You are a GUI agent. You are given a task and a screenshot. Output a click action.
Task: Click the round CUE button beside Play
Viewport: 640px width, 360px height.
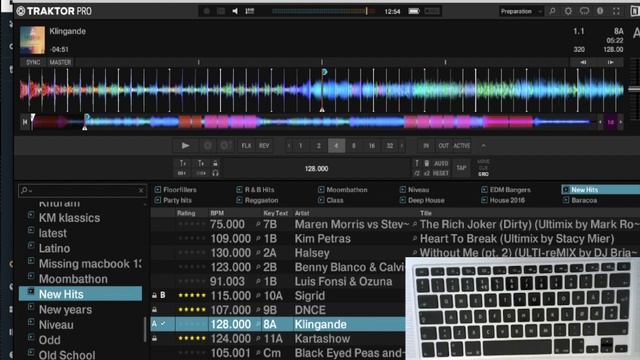tap(208, 145)
